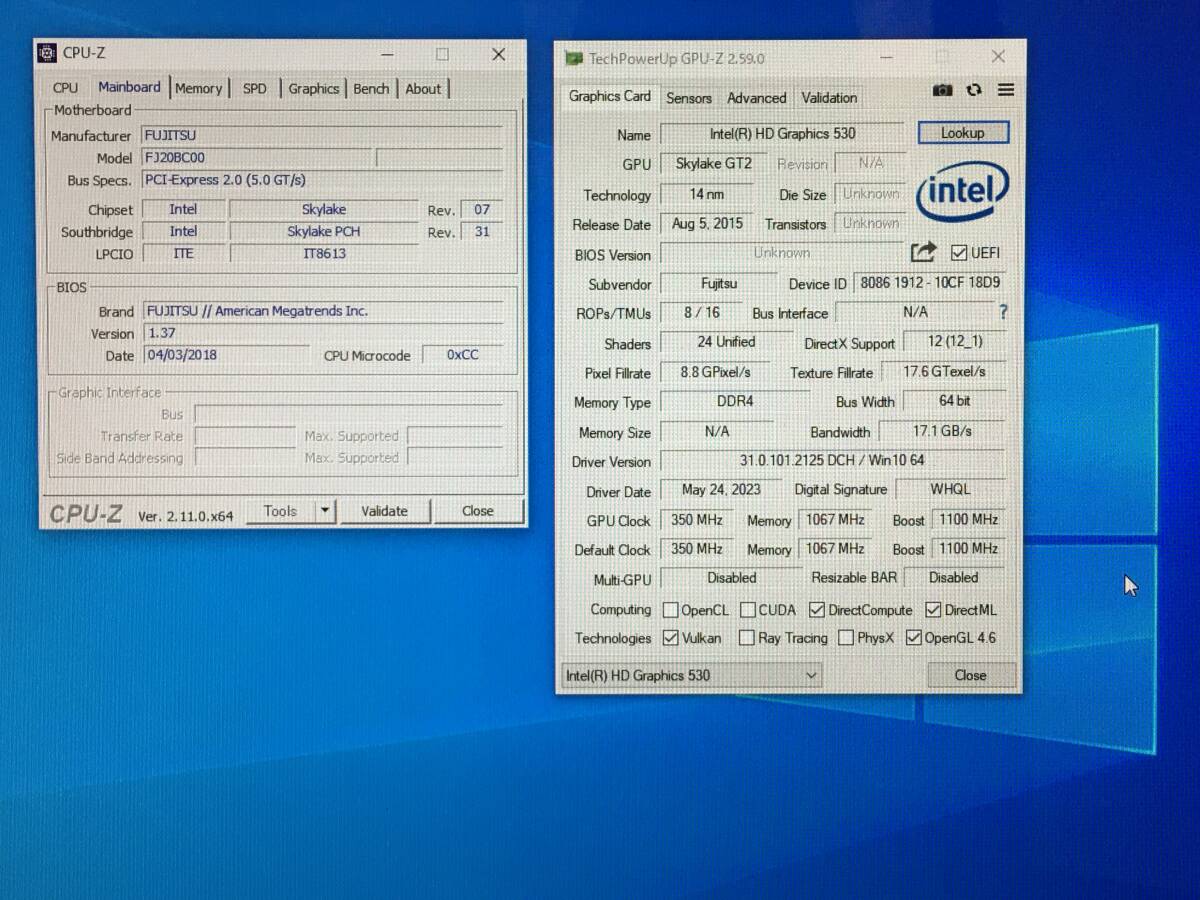Open the GPU-Z hamburger menu
The height and width of the screenshot is (900, 1200).
click(x=1006, y=90)
